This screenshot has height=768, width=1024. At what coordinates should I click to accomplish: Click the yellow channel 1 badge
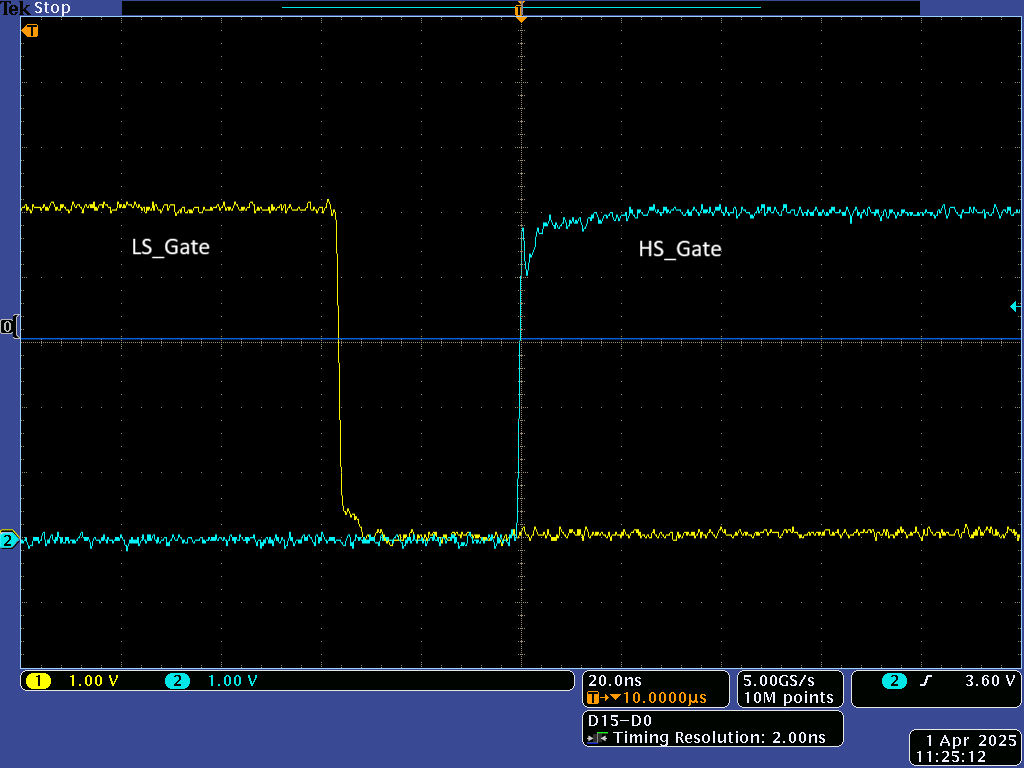38,681
